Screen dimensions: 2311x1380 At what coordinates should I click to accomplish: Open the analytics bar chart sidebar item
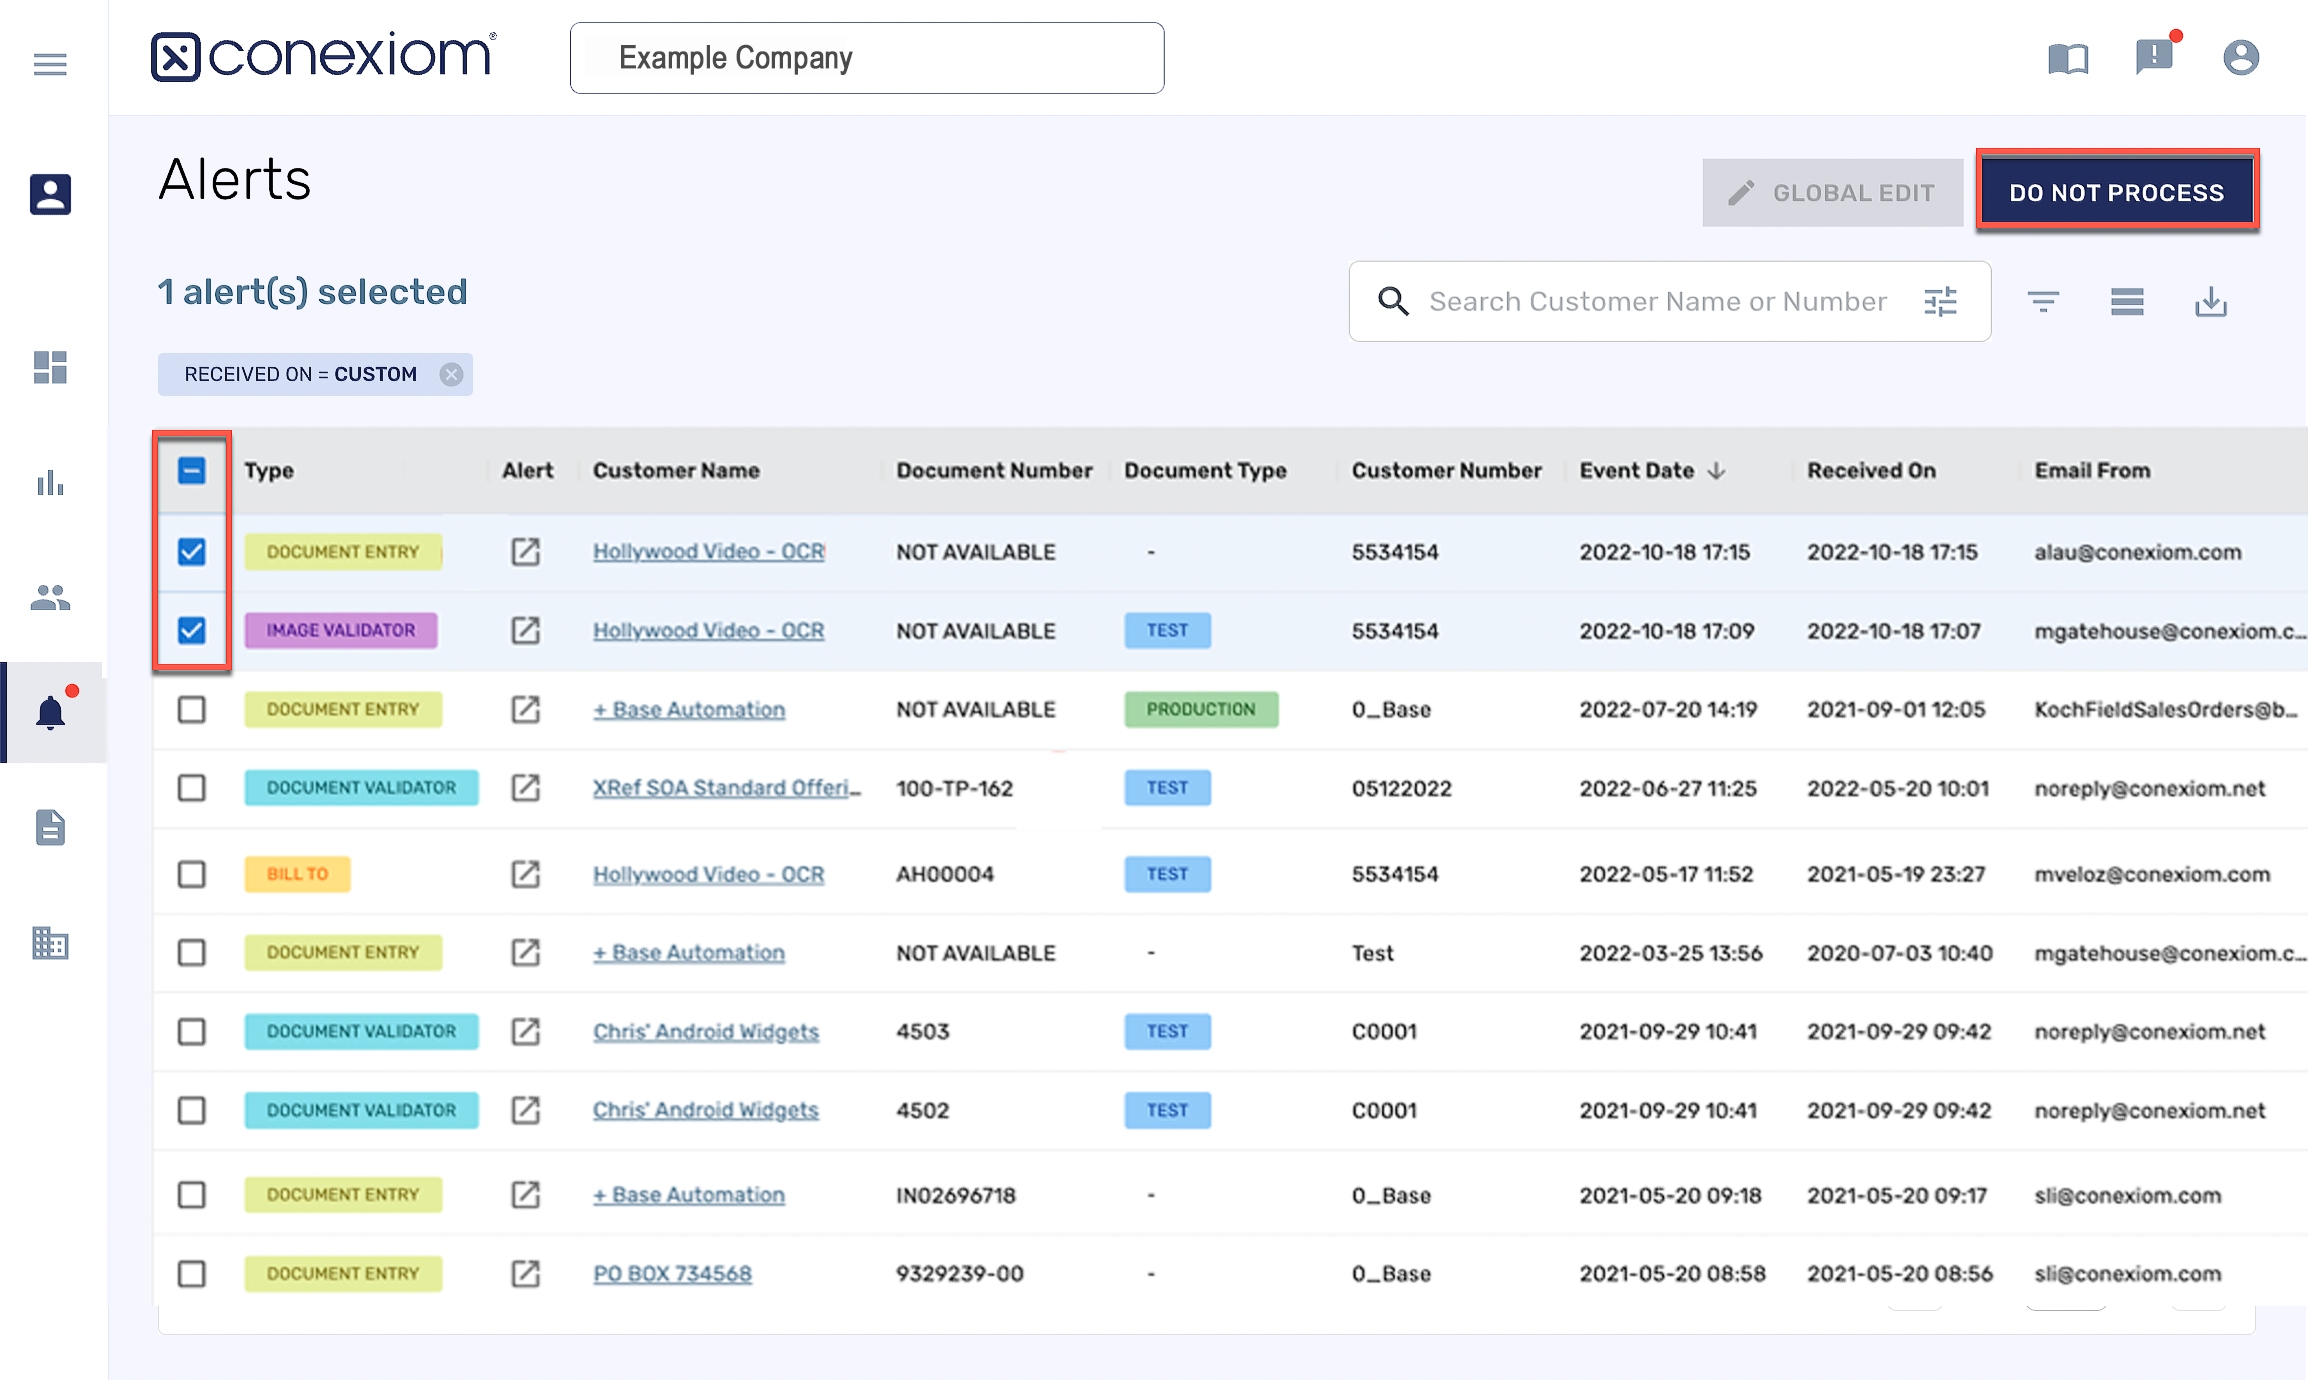(50, 483)
